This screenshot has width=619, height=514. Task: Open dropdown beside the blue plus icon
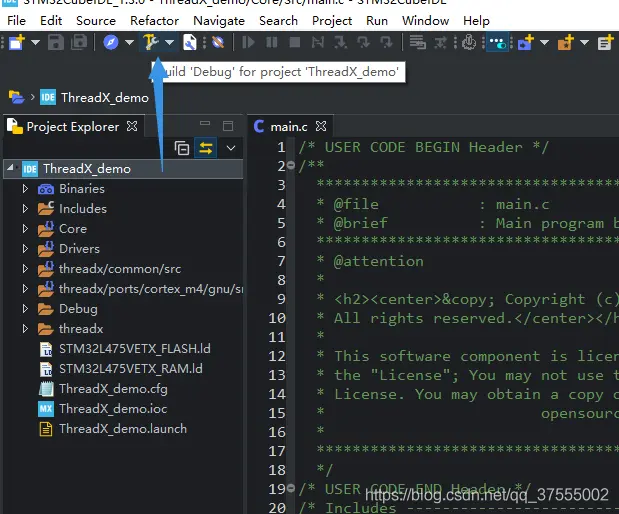point(544,42)
